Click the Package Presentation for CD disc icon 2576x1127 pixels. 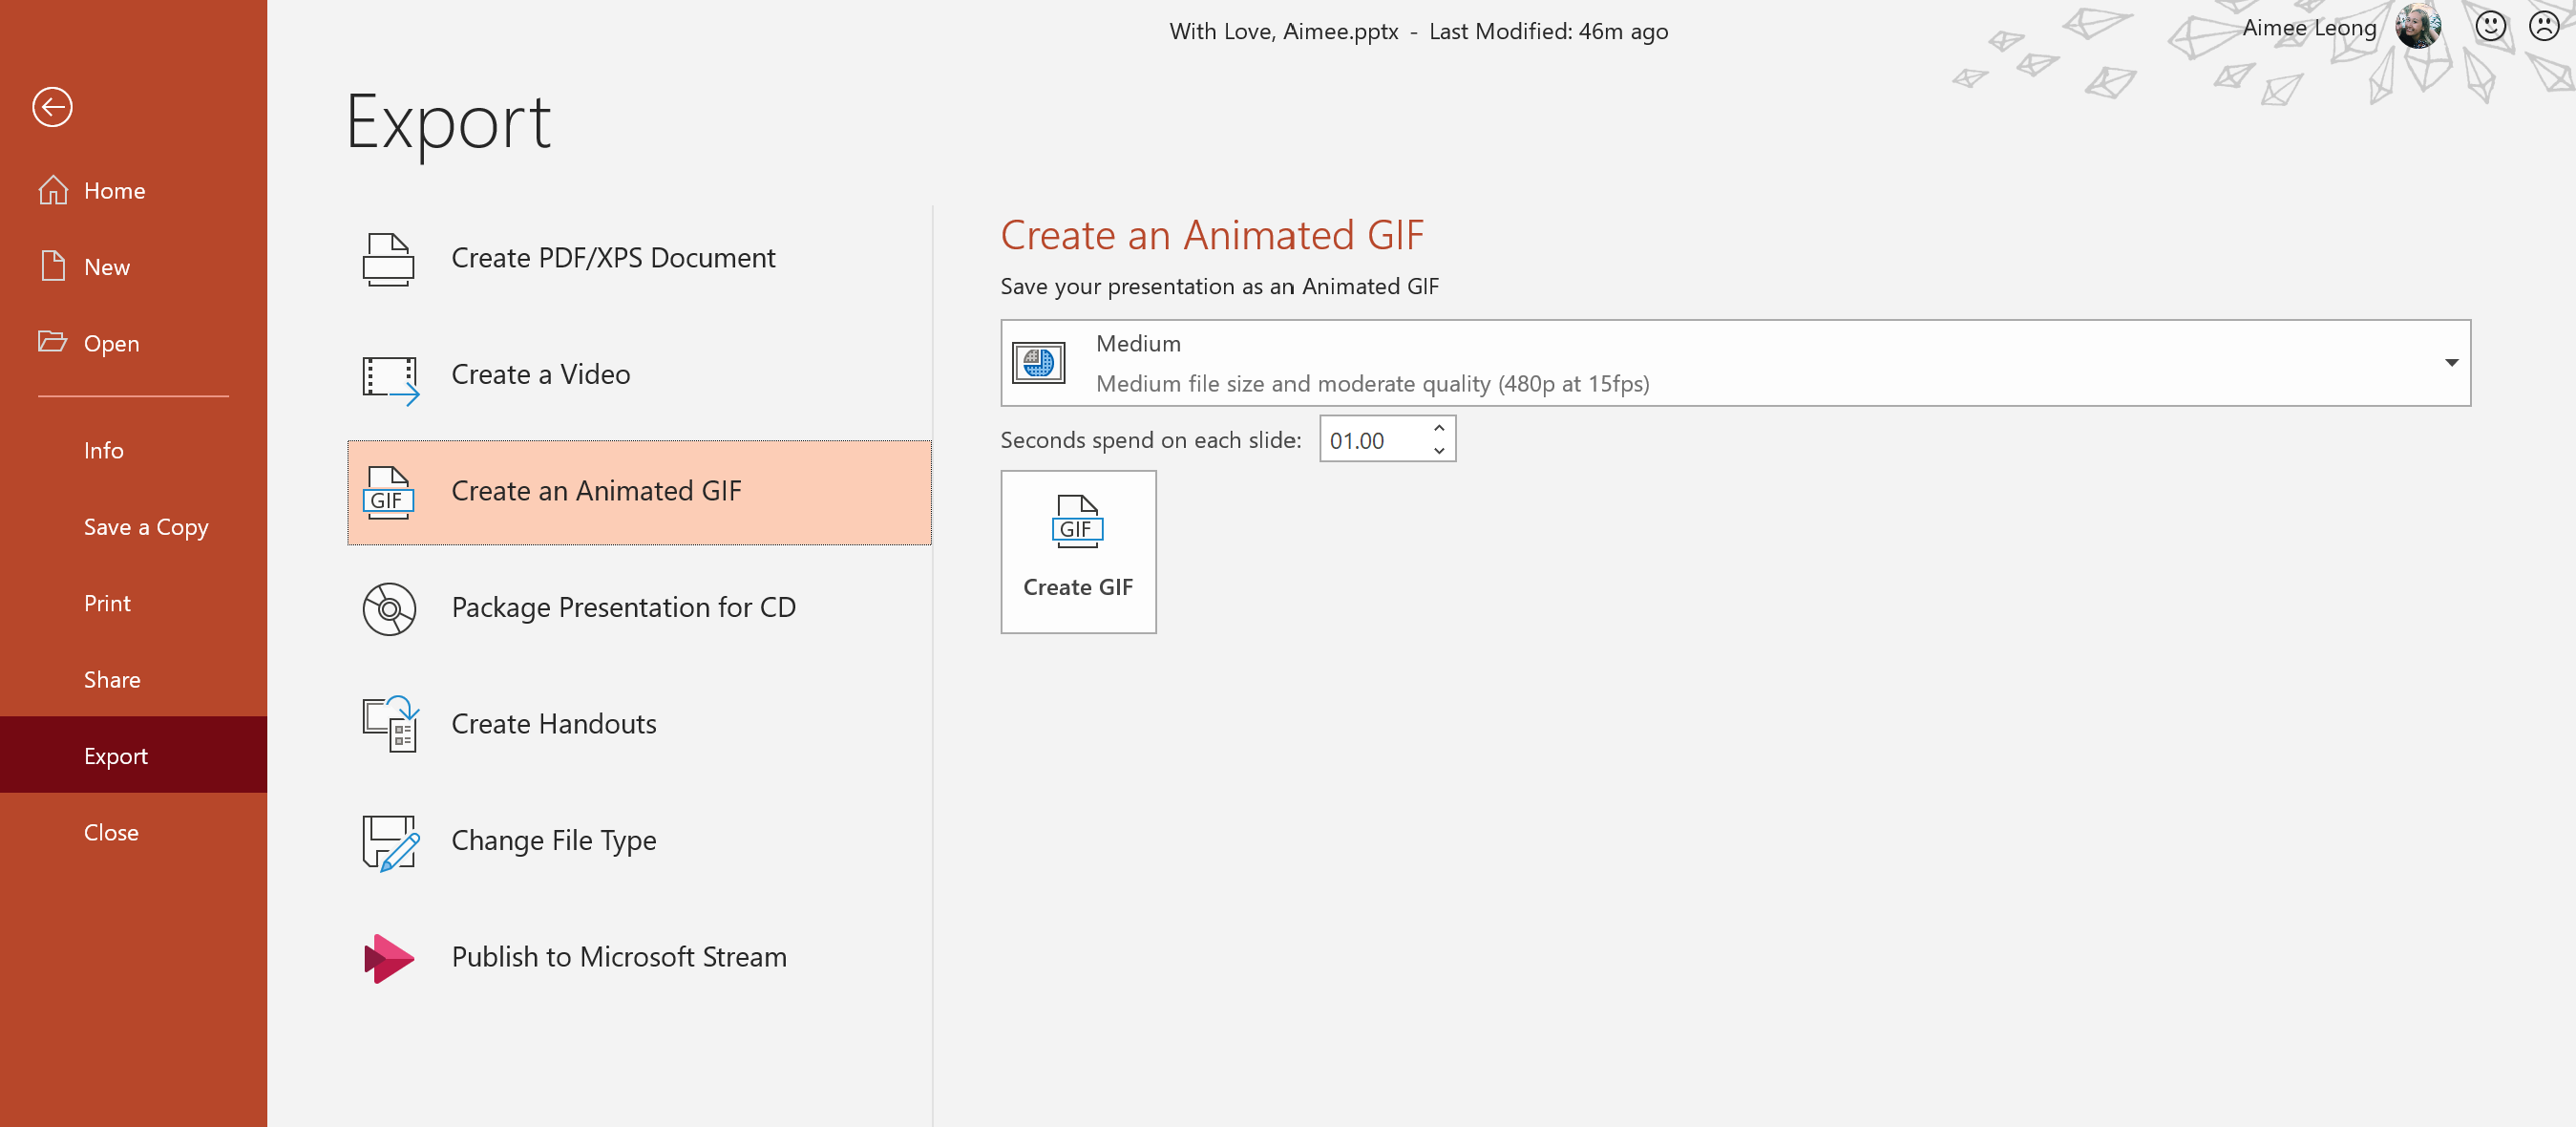(x=389, y=608)
